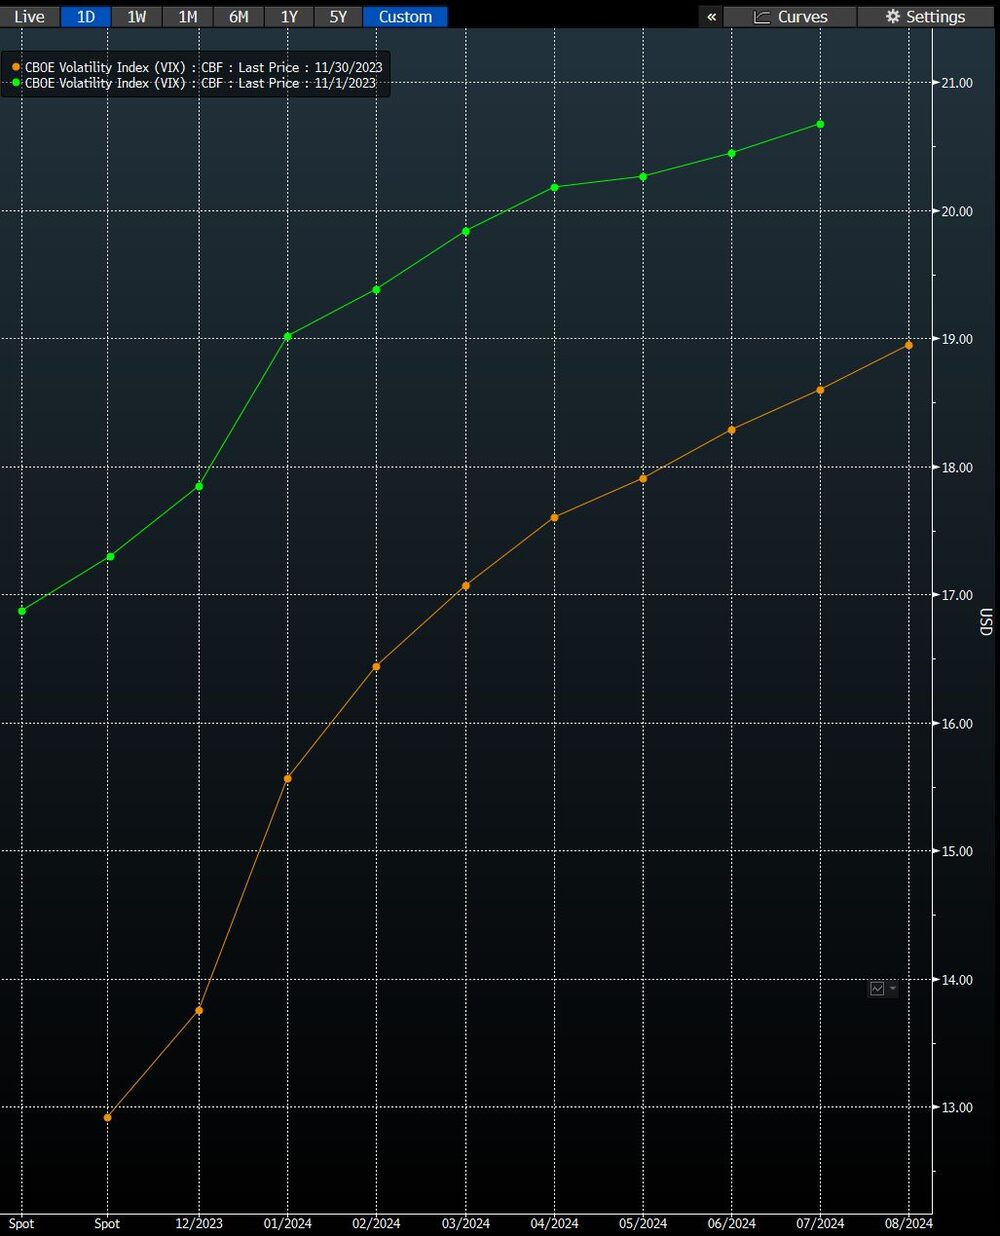
Task: Click the 6M range button
Action: pos(238,16)
